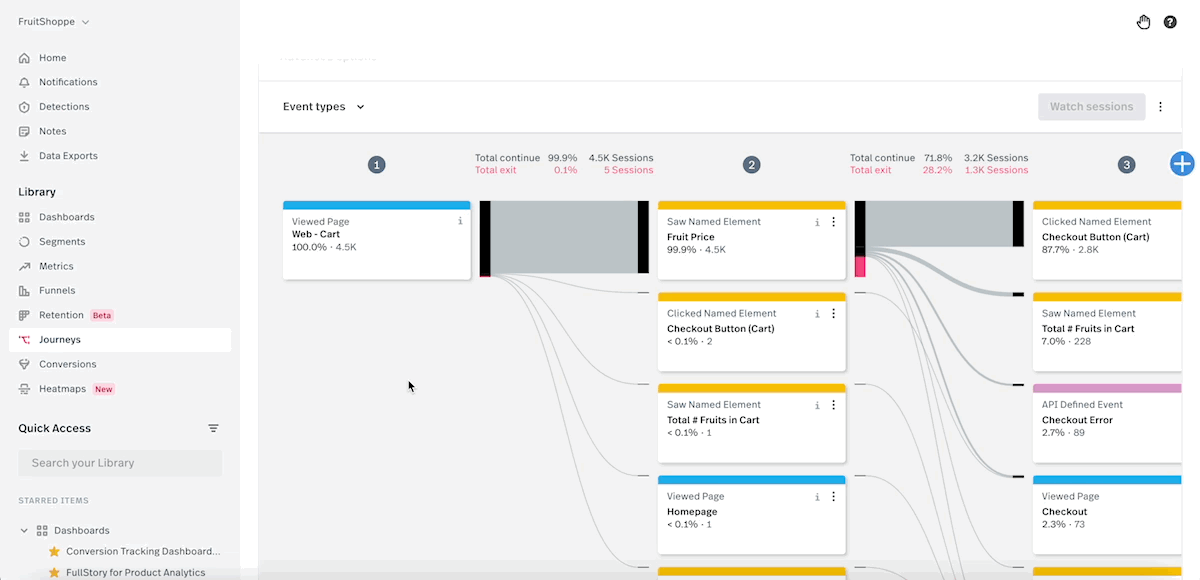Click info icon on Web - Cart card
Image resolution: width=1200 pixels, height=580 pixels.
(460, 221)
